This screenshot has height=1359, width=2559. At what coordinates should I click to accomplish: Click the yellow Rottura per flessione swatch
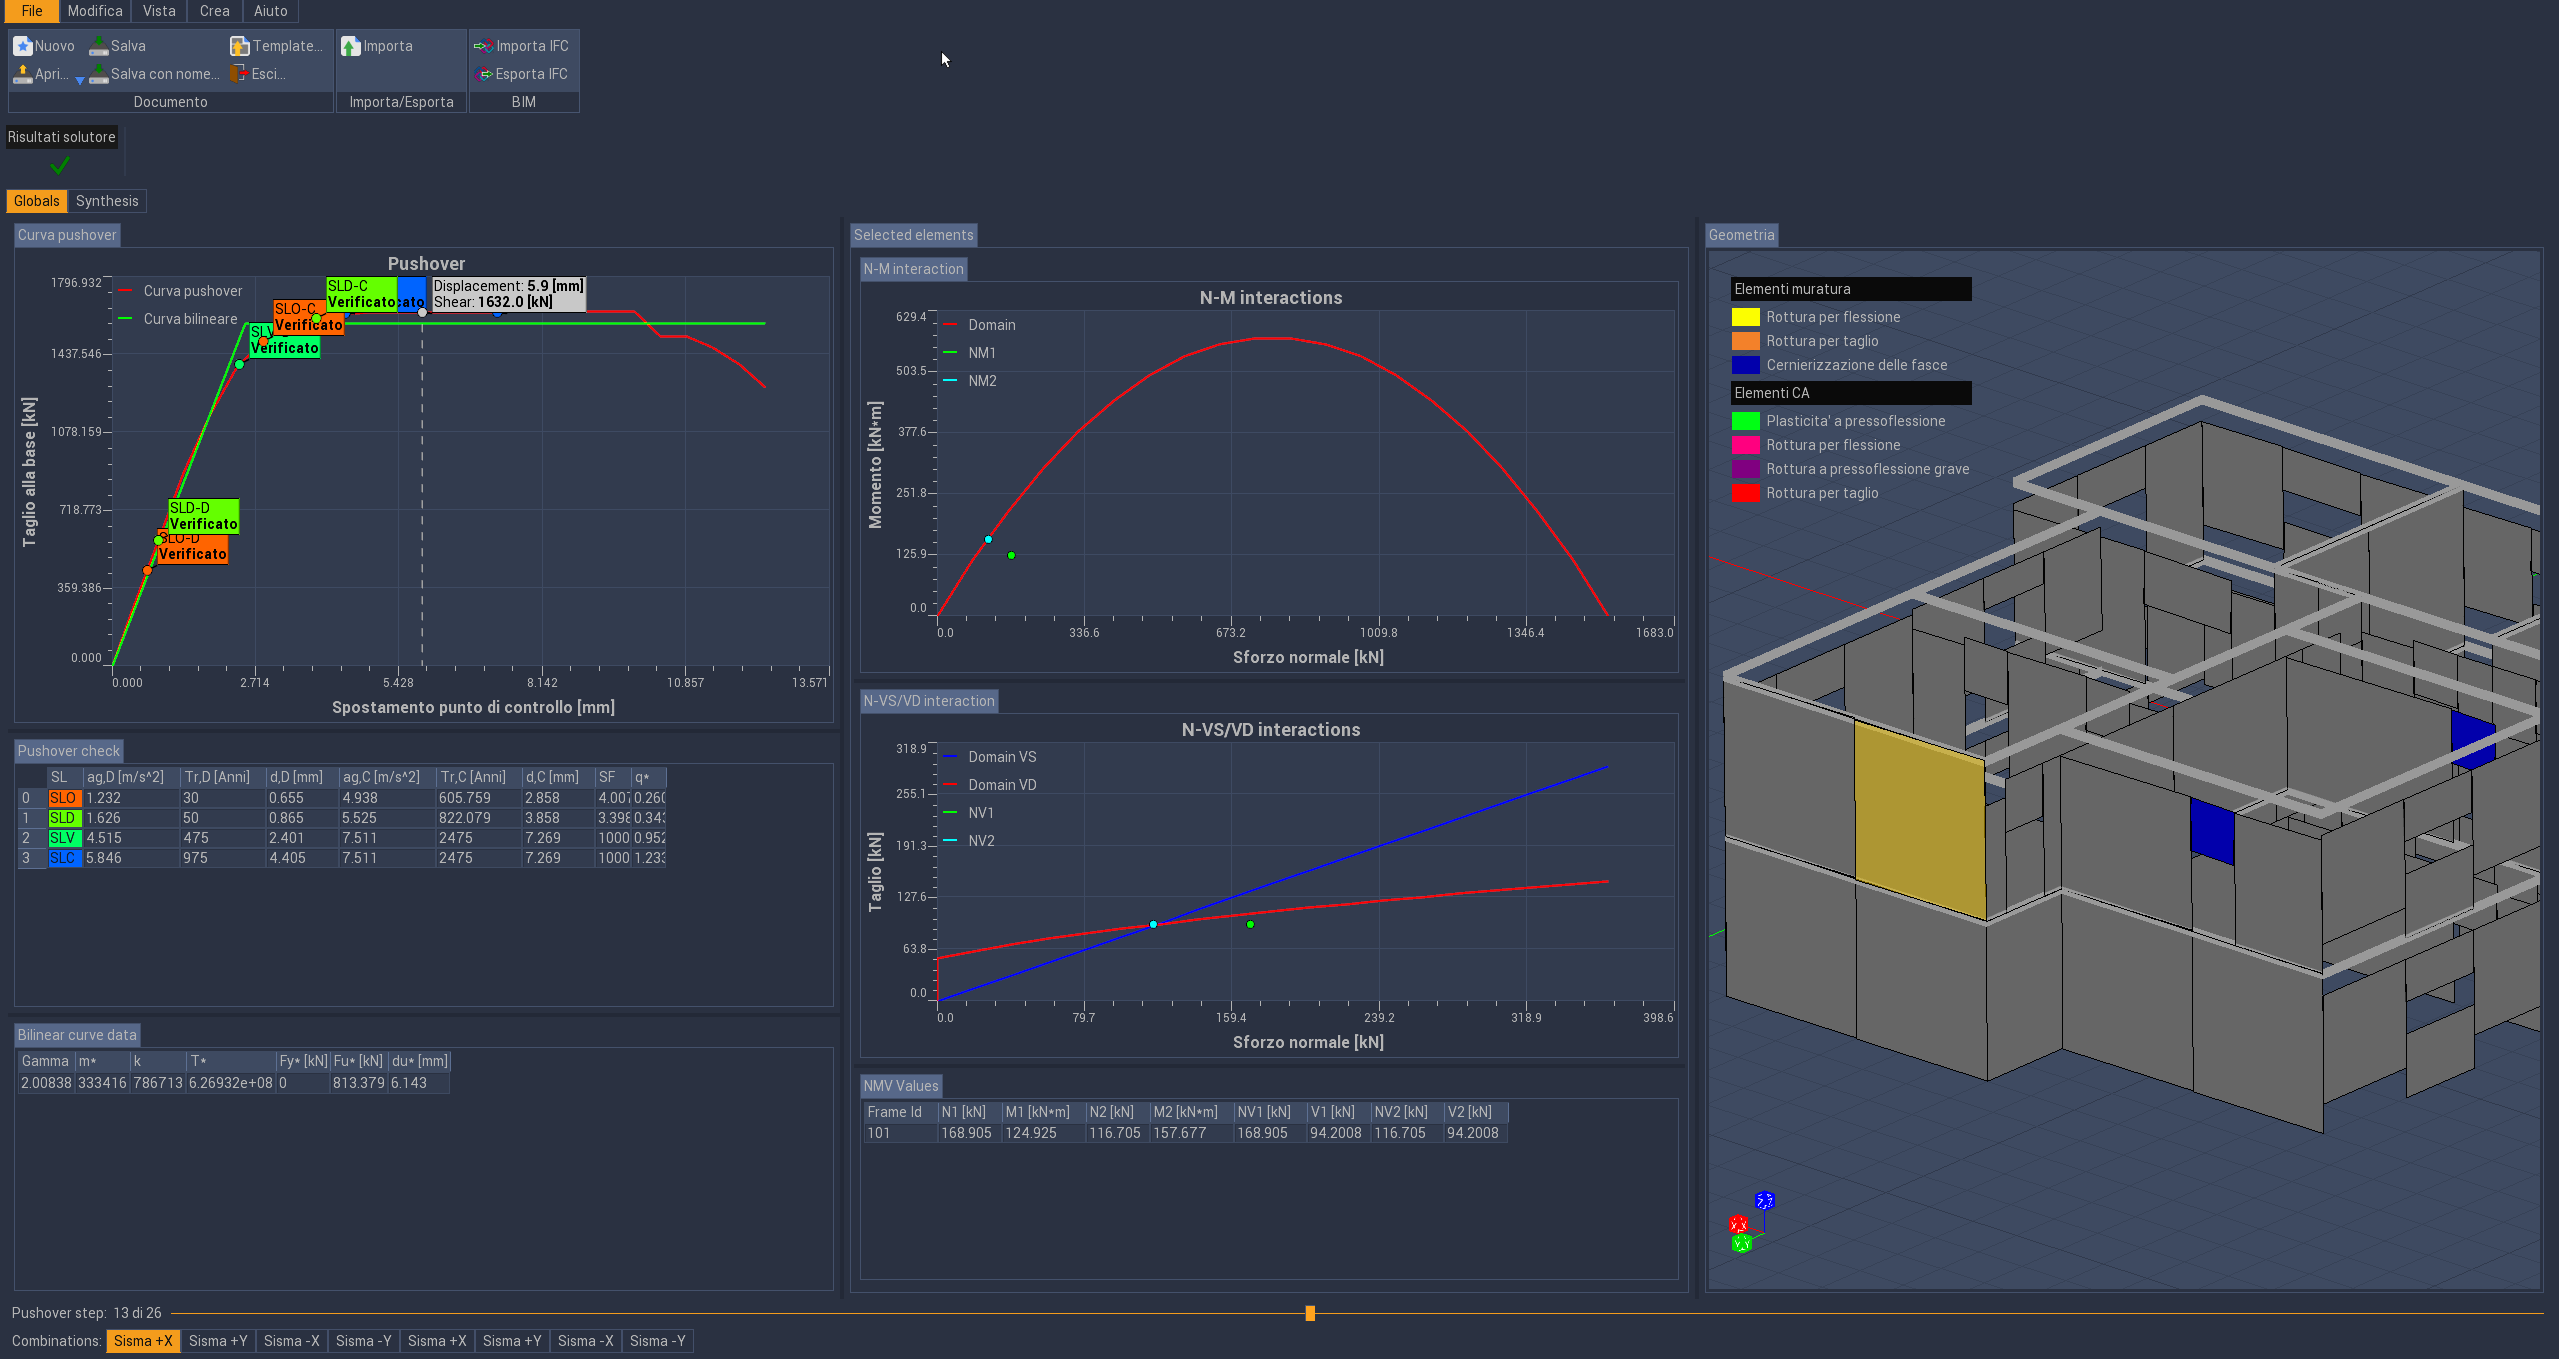tap(1745, 317)
